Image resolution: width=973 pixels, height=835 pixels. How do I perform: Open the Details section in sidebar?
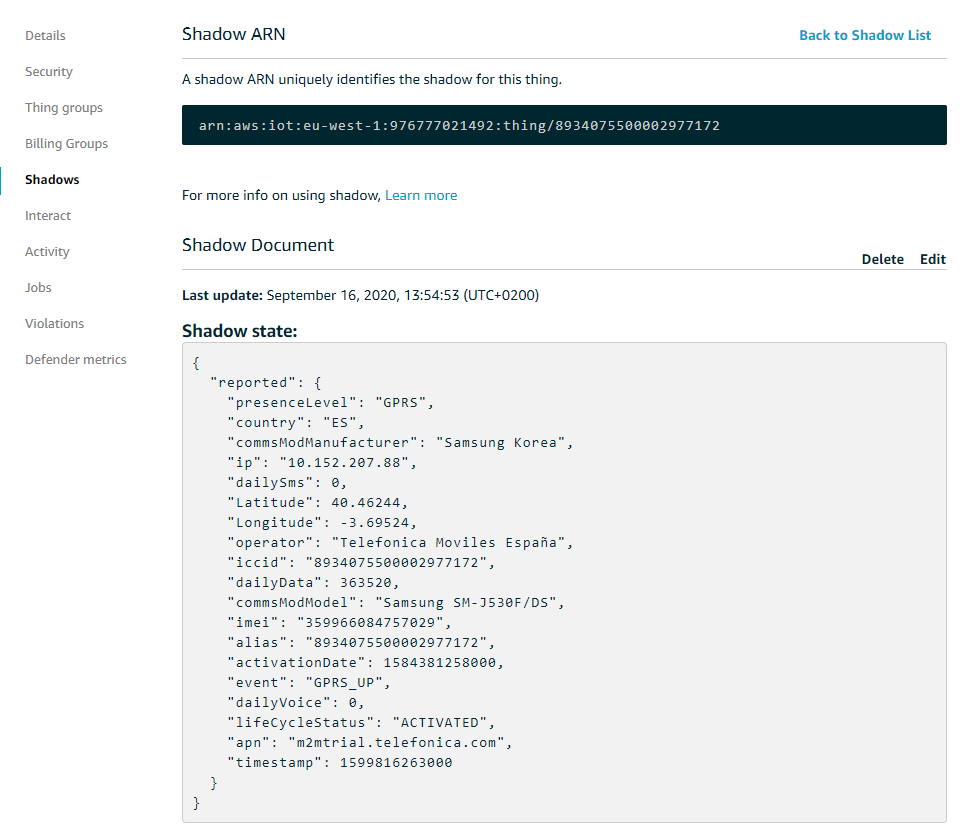pyautogui.click(x=45, y=36)
